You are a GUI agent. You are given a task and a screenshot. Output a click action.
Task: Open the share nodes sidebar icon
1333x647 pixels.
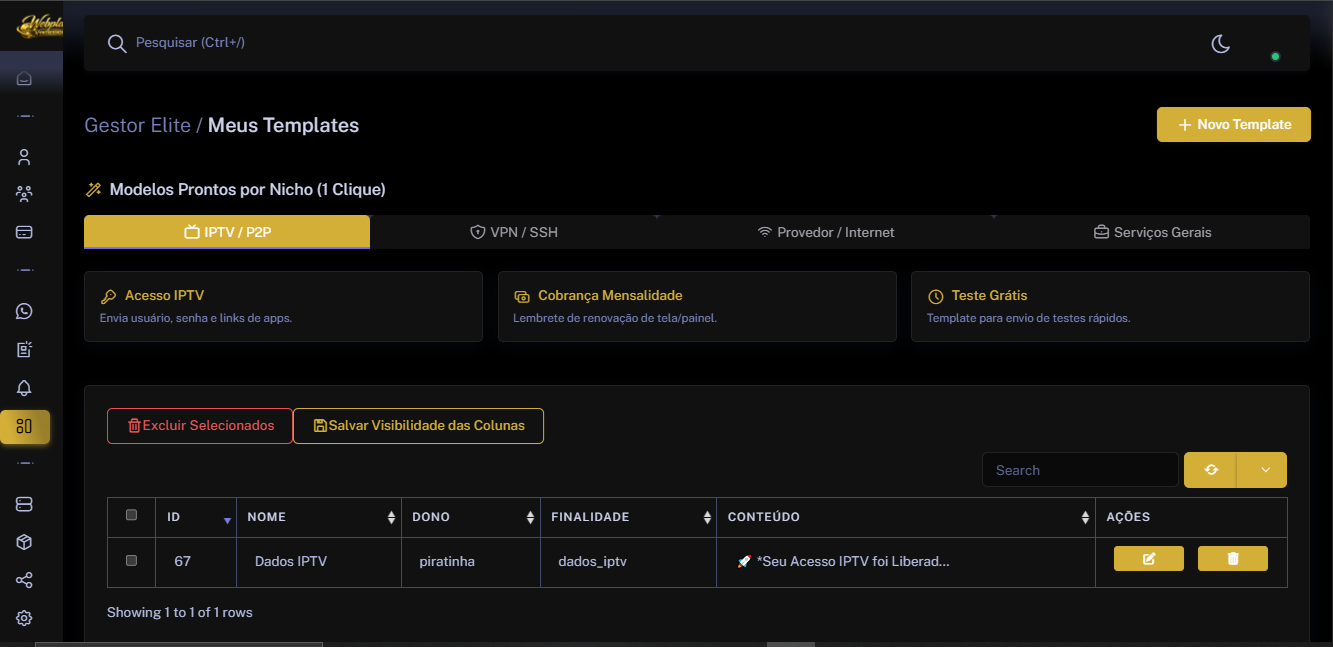click(24, 580)
